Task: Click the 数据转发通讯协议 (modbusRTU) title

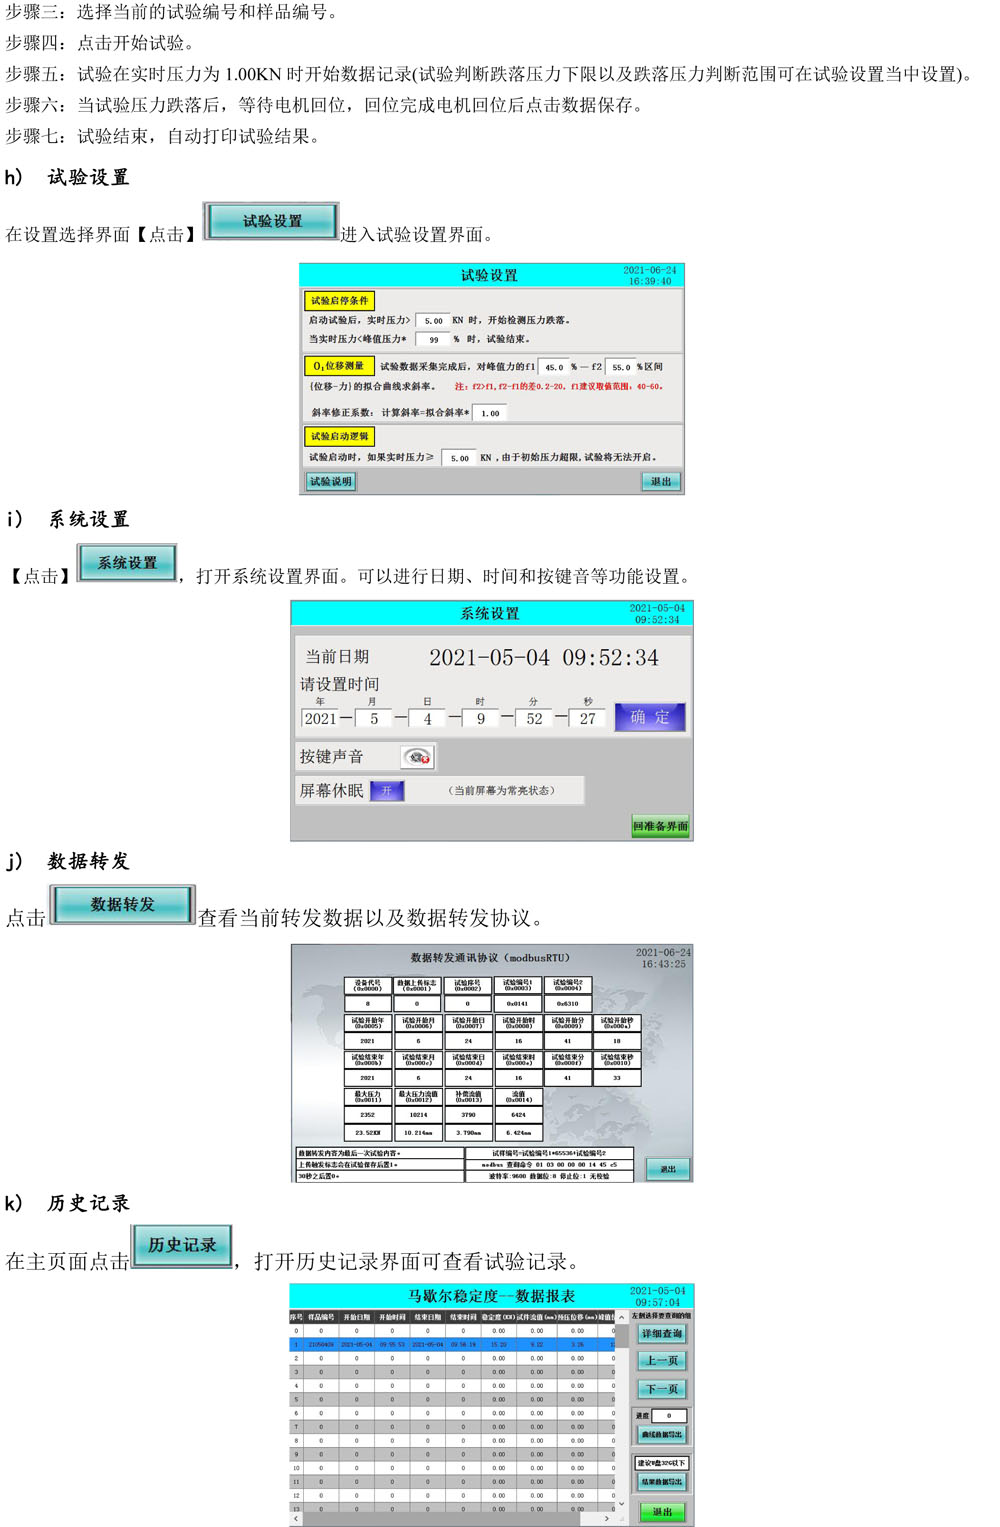Action: [490, 958]
